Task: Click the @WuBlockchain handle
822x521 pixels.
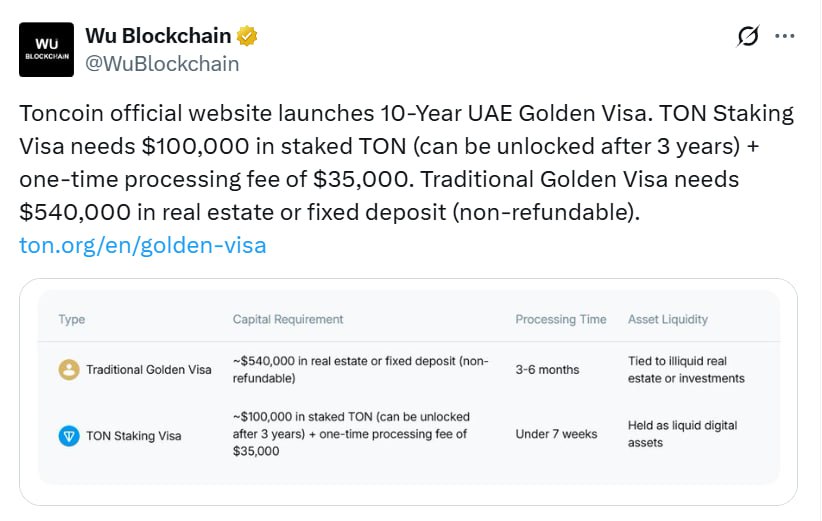Action: [162, 64]
